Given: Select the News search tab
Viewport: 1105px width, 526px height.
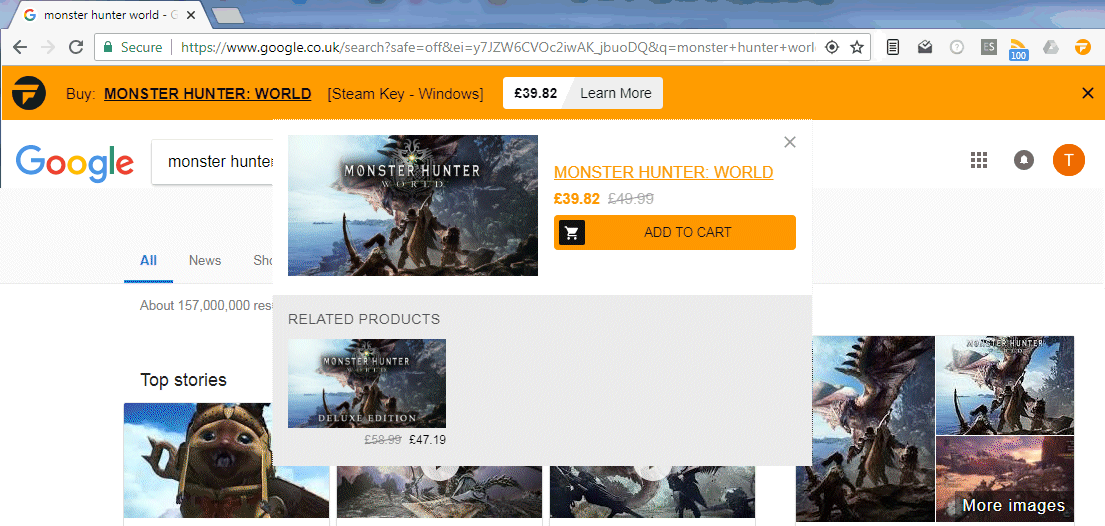Looking at the screenshot, I should (205, 261).
